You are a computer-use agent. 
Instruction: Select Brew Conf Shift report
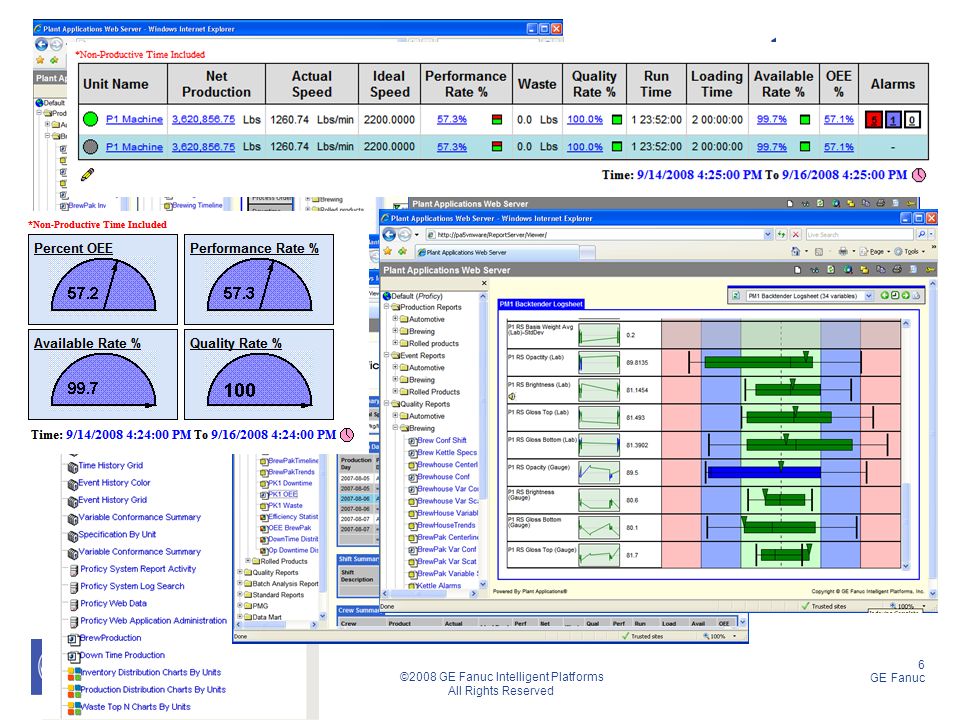tap(441, 440)
